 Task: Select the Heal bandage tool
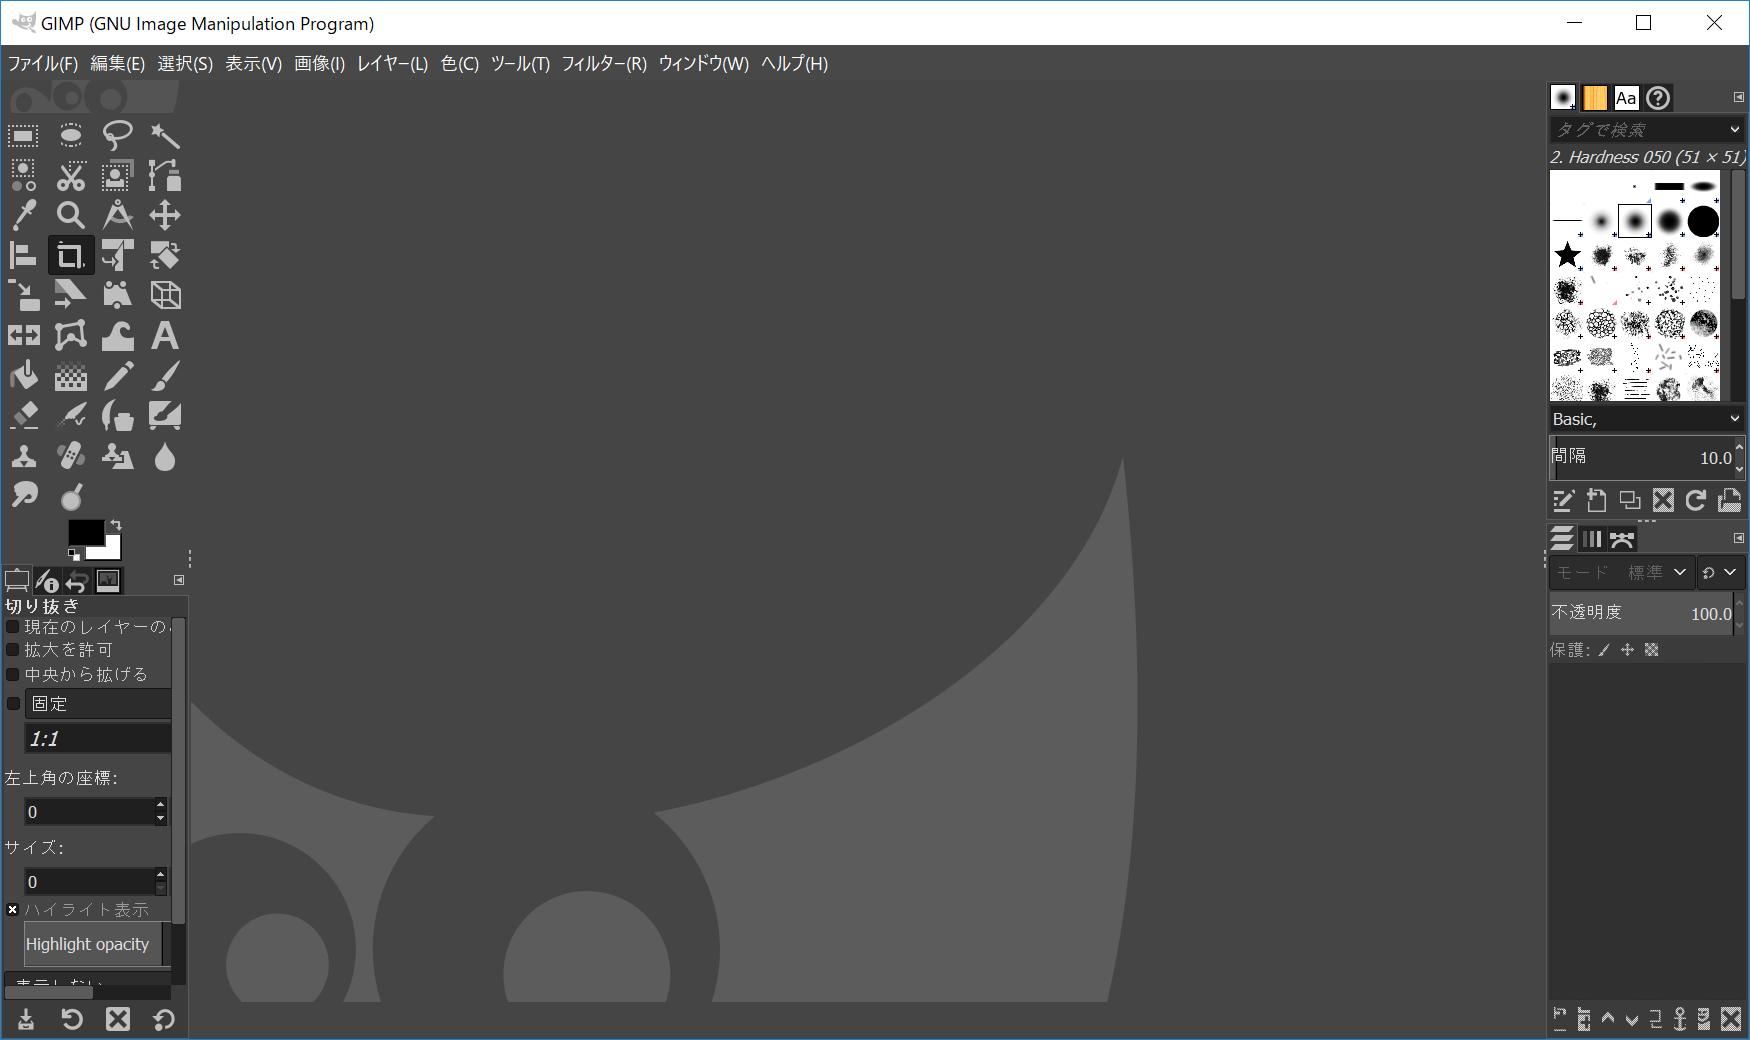pos(71,457)
